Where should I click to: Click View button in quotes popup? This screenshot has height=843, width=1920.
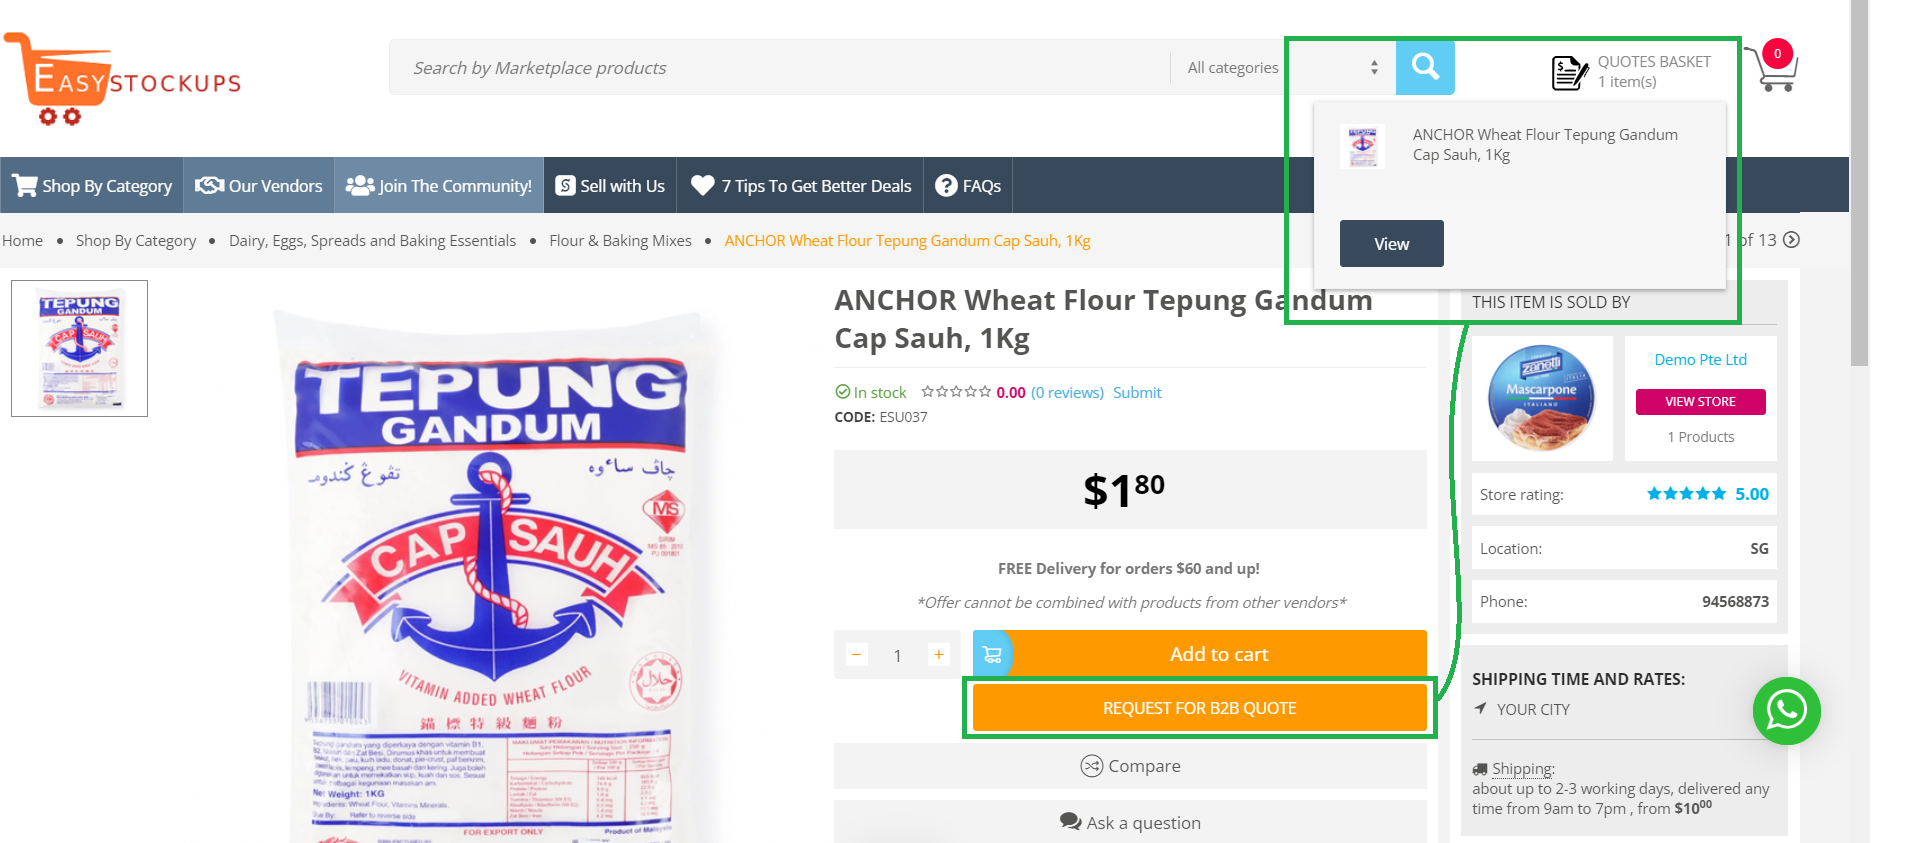click(x=1391, y=244)
